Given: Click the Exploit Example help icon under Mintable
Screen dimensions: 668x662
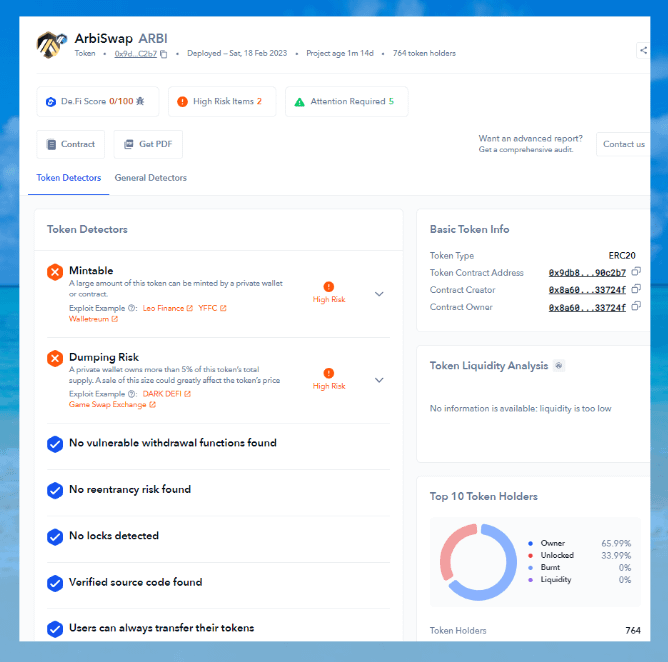Looking at the screenshot, I should click(133, 308).
